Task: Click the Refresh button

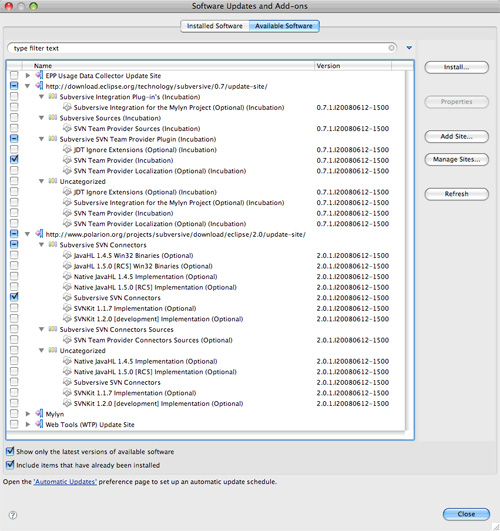Action: click(x=456, y=194)
